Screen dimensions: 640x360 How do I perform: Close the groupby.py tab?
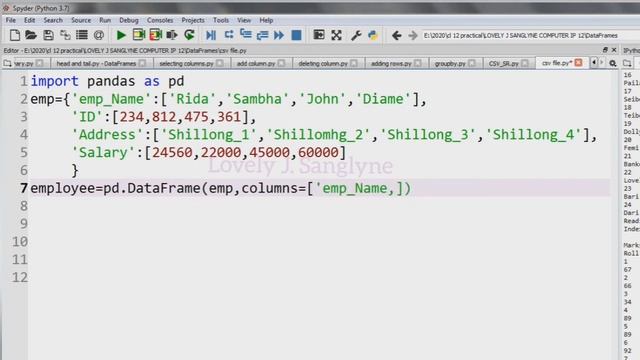(x=472, y=63)
